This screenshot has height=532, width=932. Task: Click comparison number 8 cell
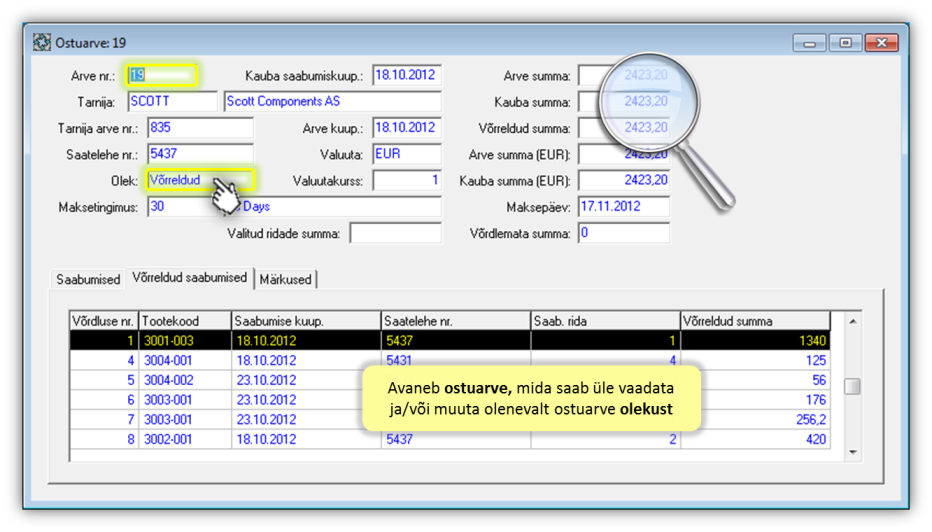click(x=103, y=439)
